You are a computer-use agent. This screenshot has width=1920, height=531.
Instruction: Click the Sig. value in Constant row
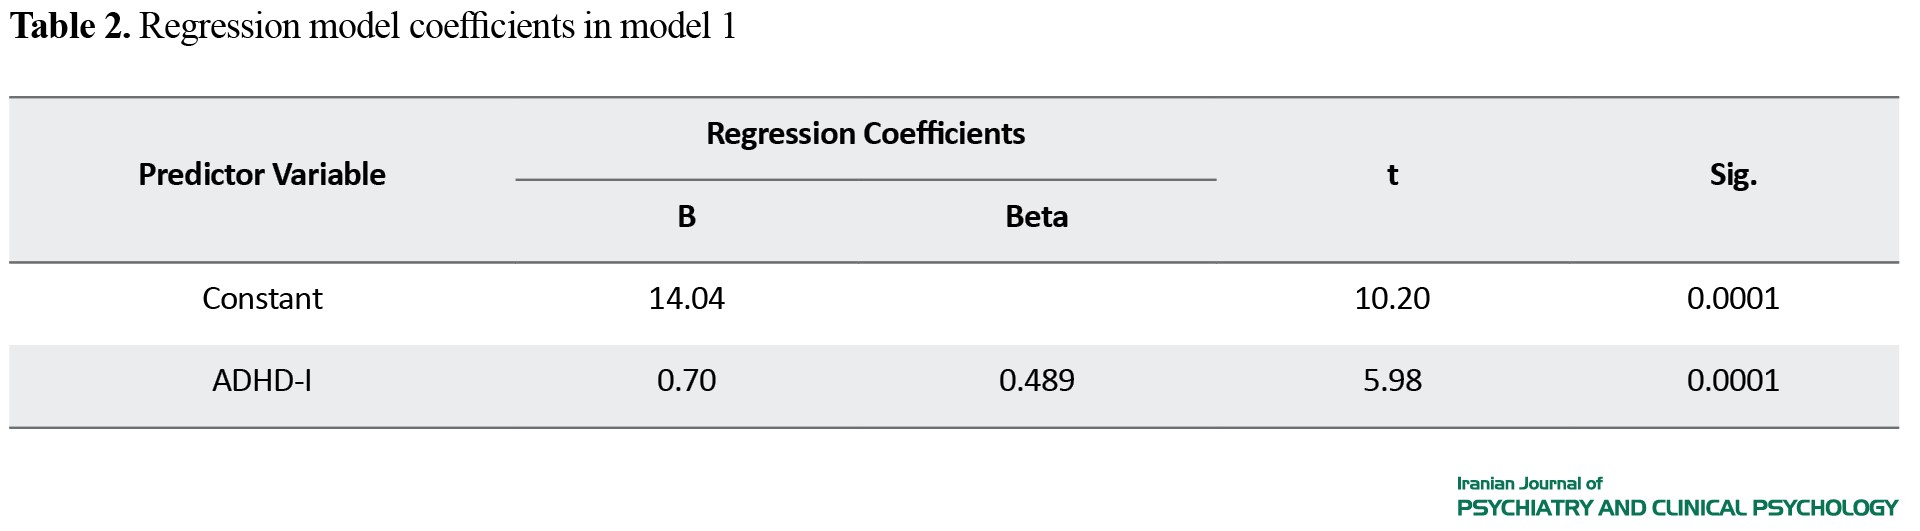pyautogui.click(x=1733, y=299)
